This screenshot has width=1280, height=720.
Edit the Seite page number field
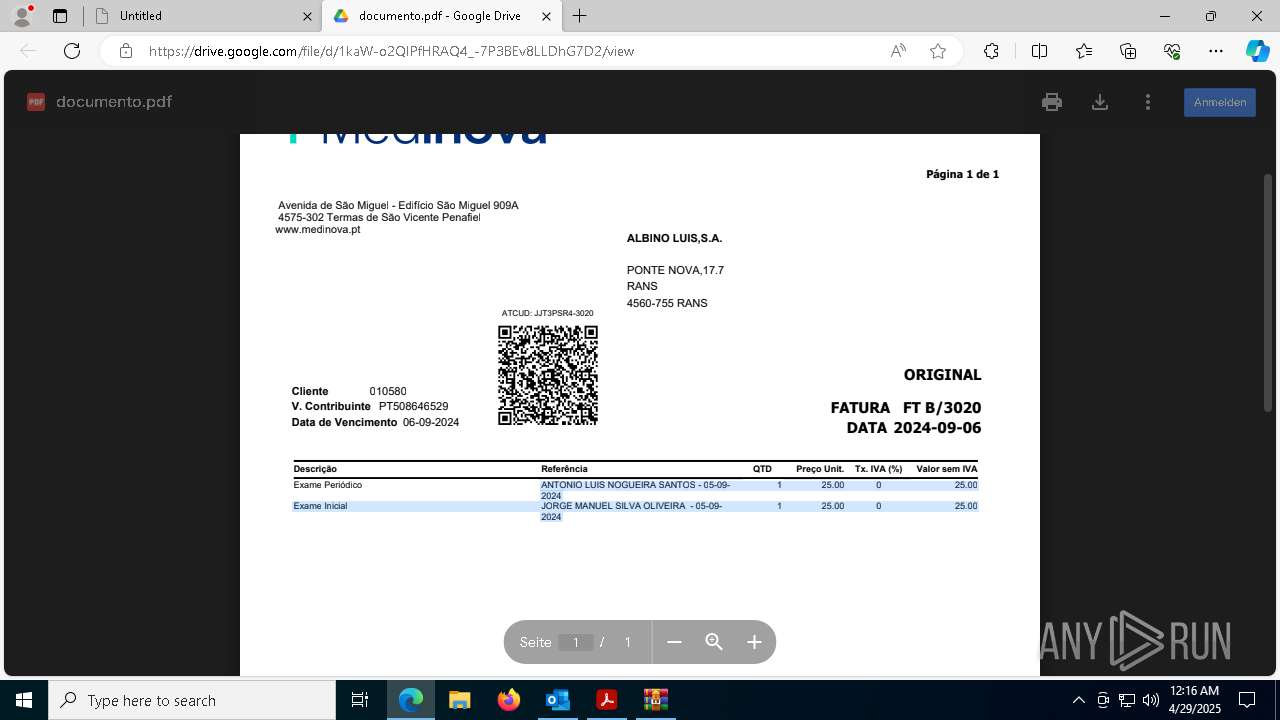(x=576, y=642)
